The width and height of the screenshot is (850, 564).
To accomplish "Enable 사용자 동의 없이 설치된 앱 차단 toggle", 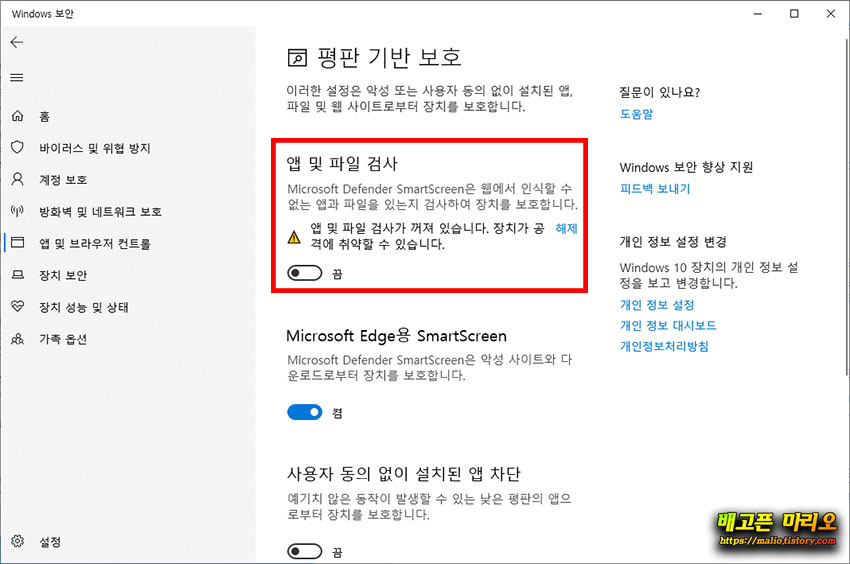I will (x=304, y=552).
